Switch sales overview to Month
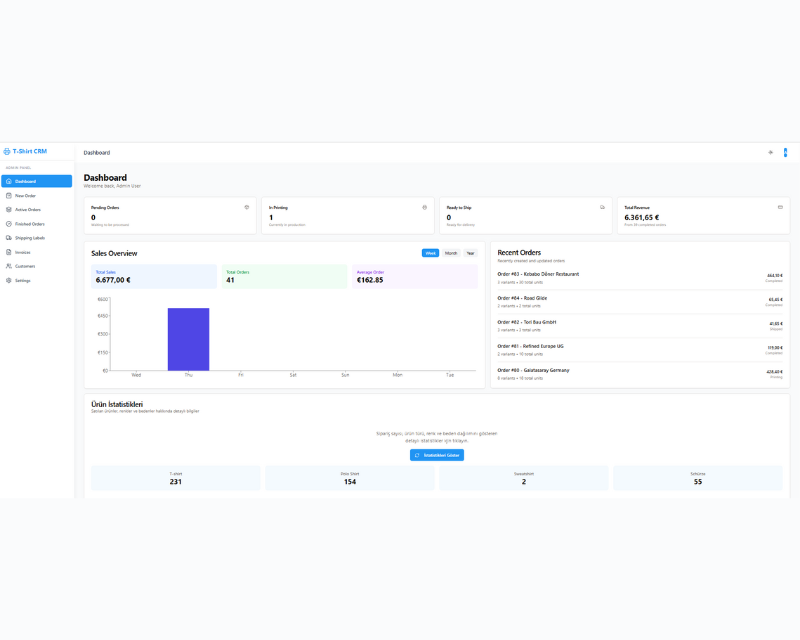Viewport: 800px width, 640px height. click(x=451, y=253)
